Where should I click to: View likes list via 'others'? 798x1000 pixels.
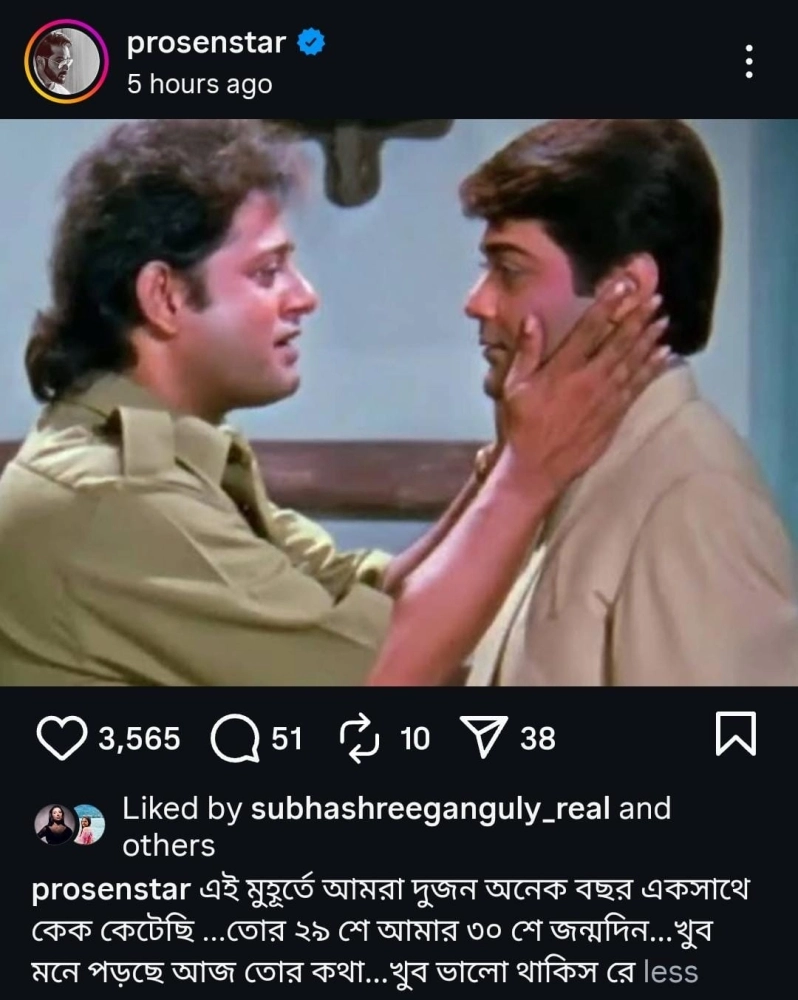[x=168, y=846]
